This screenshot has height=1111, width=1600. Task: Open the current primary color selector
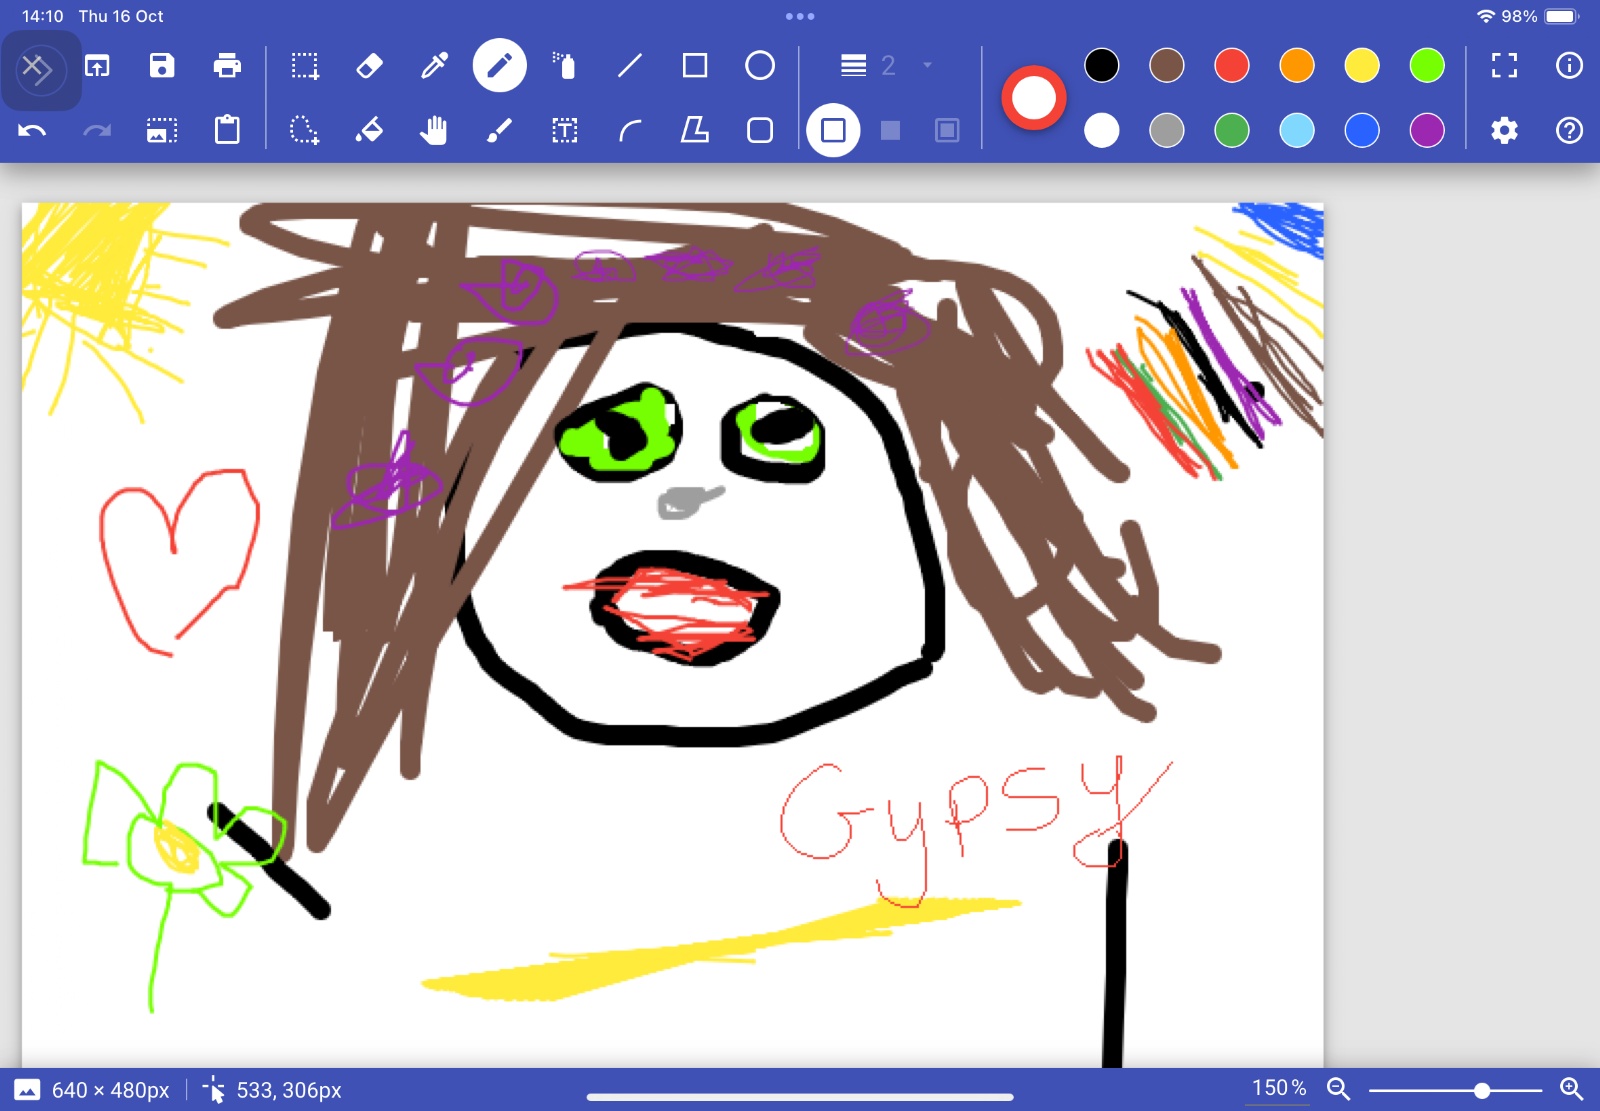click(1034, 98)
